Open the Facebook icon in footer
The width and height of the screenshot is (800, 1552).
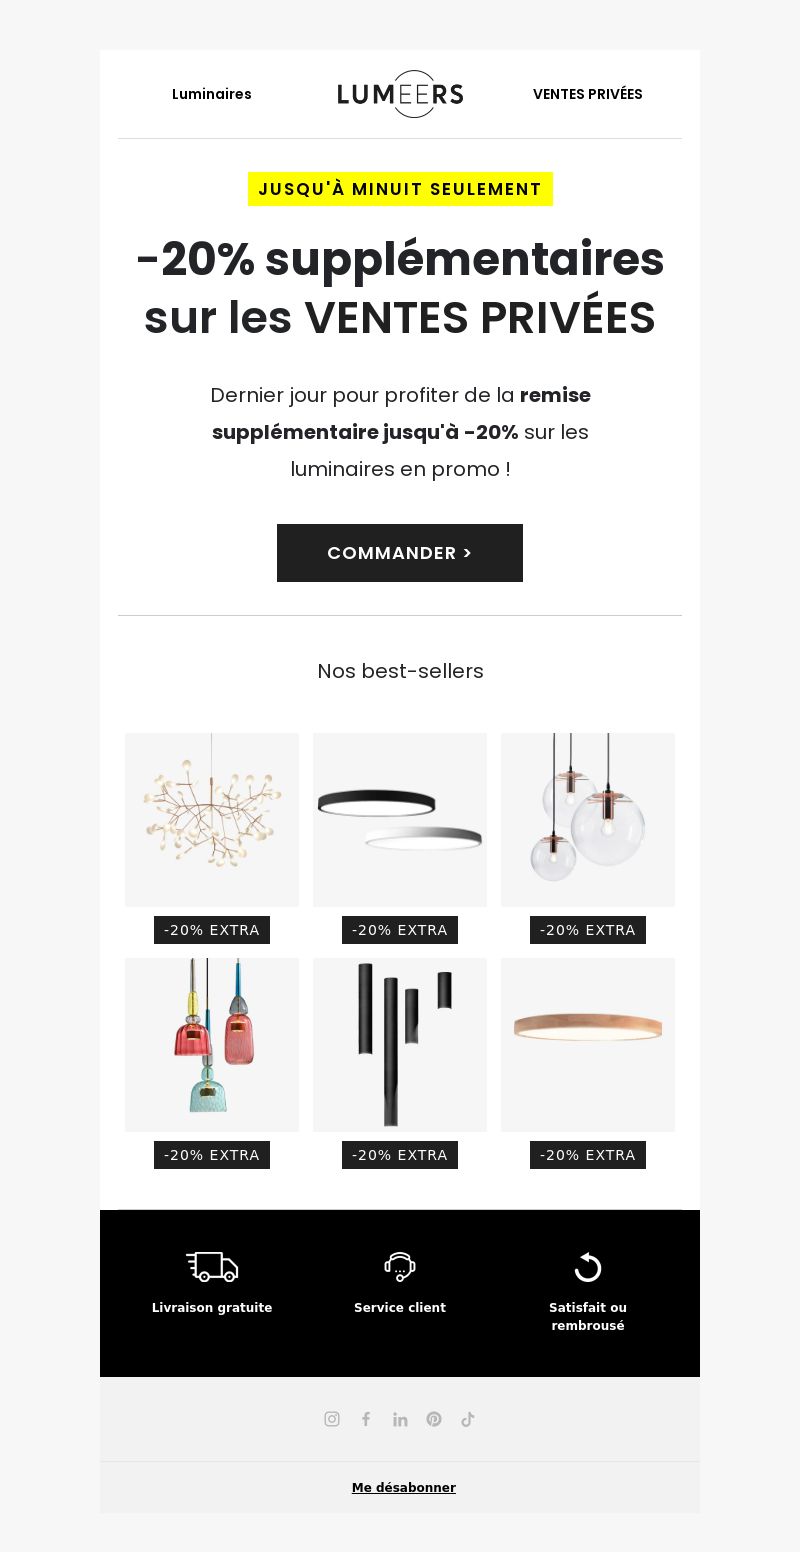[x=366, y=1419]
